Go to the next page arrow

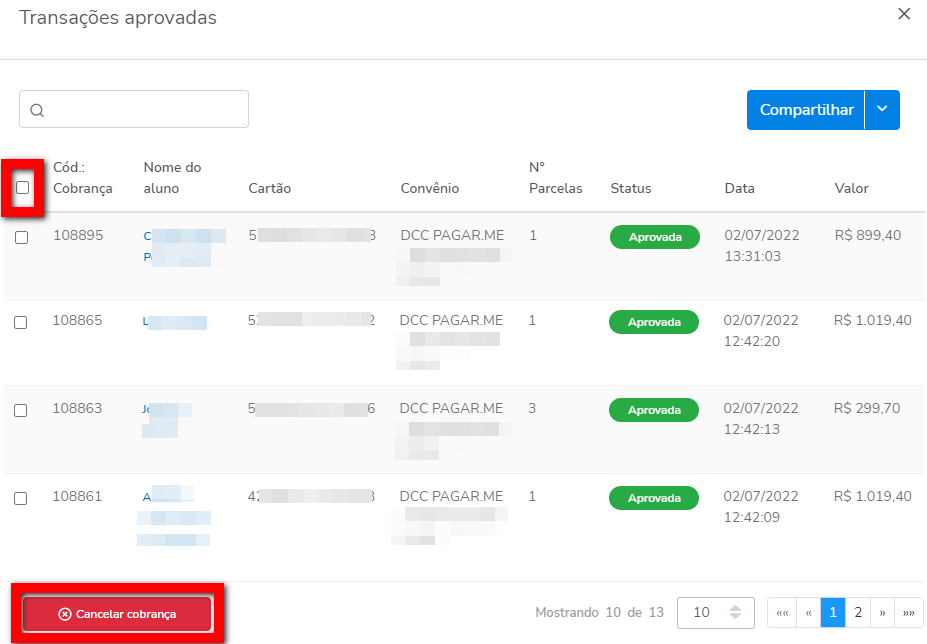883,612
